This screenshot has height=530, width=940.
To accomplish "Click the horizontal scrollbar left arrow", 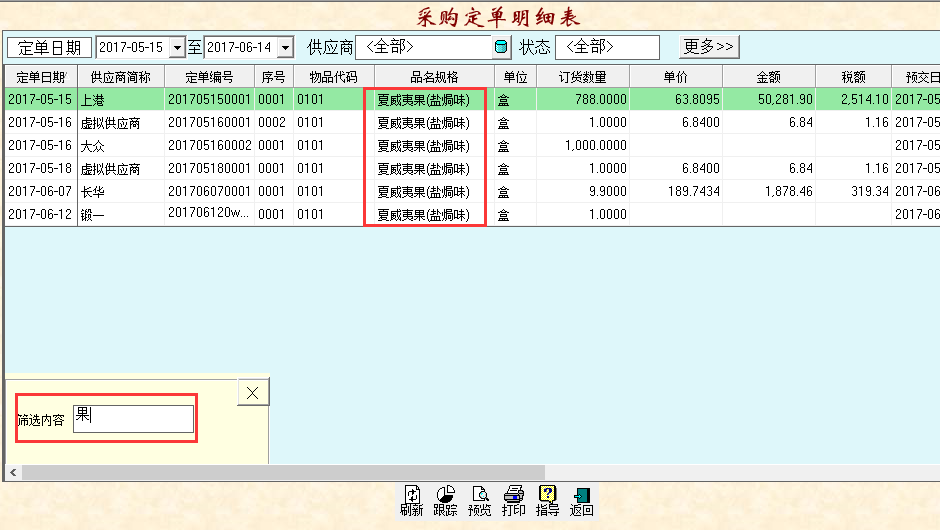I will pyautogui.click(x=13, y=472).
